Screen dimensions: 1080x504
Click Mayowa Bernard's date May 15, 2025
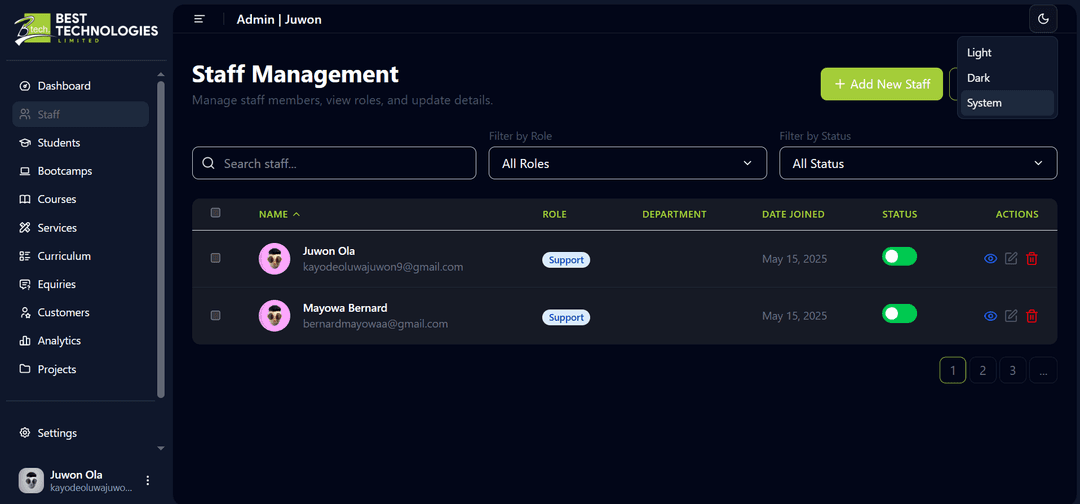pyautogui.click(x=794, y=316)
